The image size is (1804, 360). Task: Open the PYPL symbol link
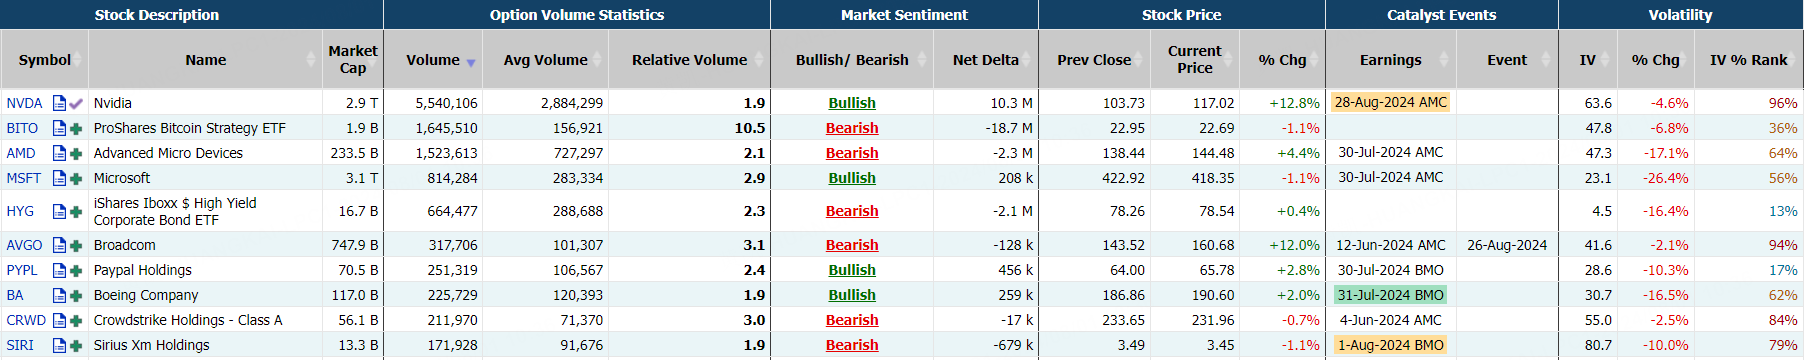click(x=22, y=270)
